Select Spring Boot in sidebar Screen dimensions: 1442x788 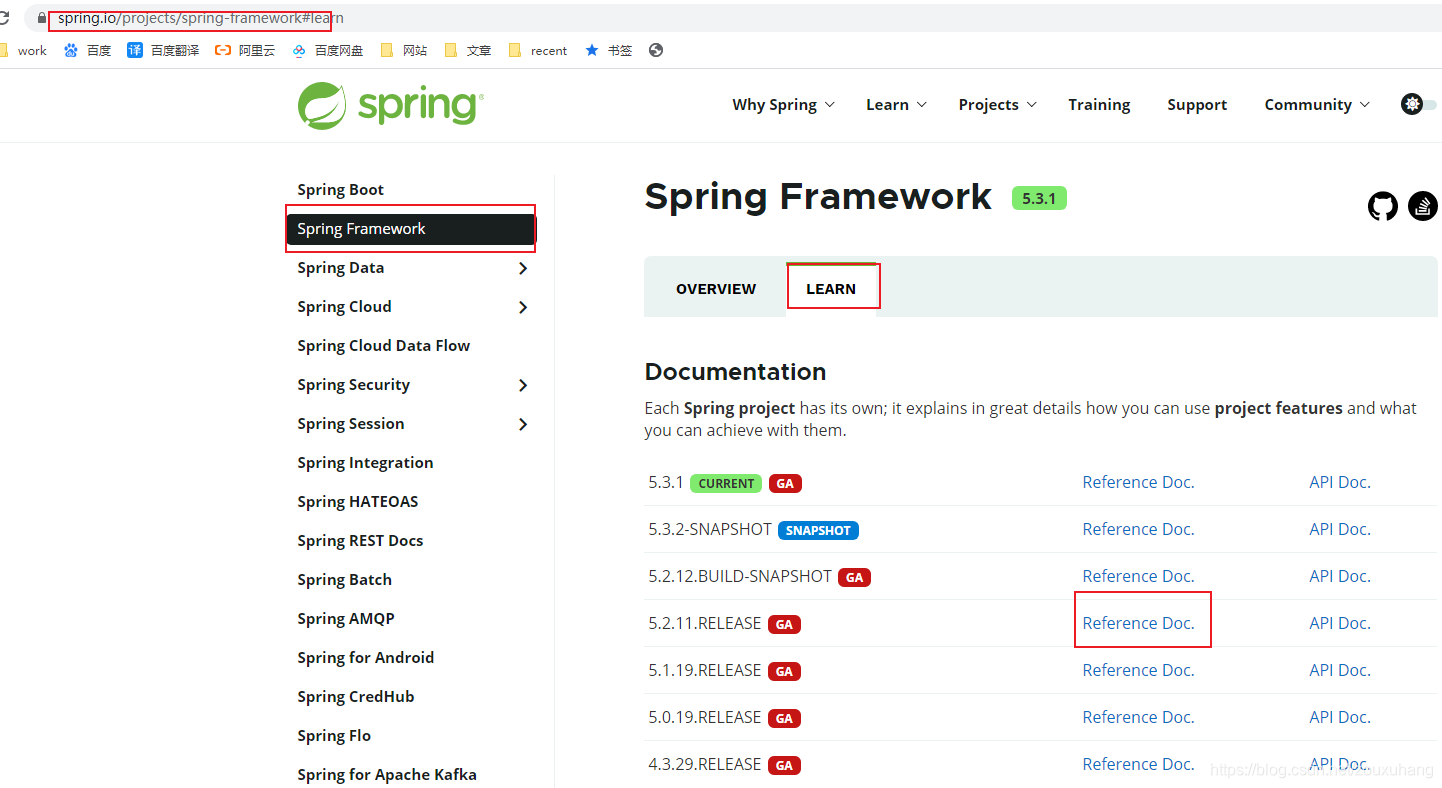[340, 190]
